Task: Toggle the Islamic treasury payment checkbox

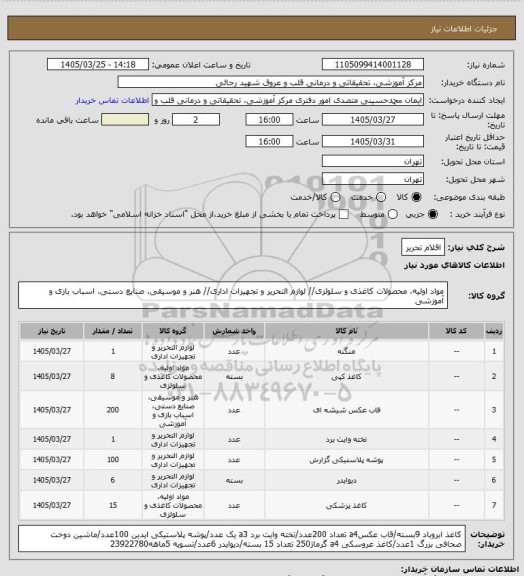Action: click(x=344, y=214)
